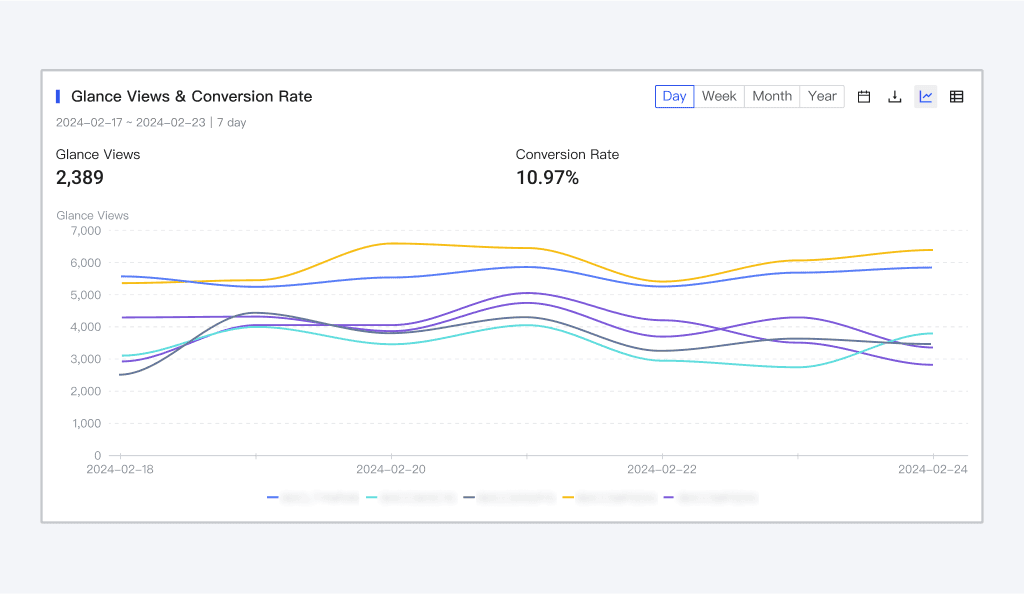Toggle the yellow series legend item
Image resolution: width=1024 pixels, height=594 pixels.
[609, 497]
